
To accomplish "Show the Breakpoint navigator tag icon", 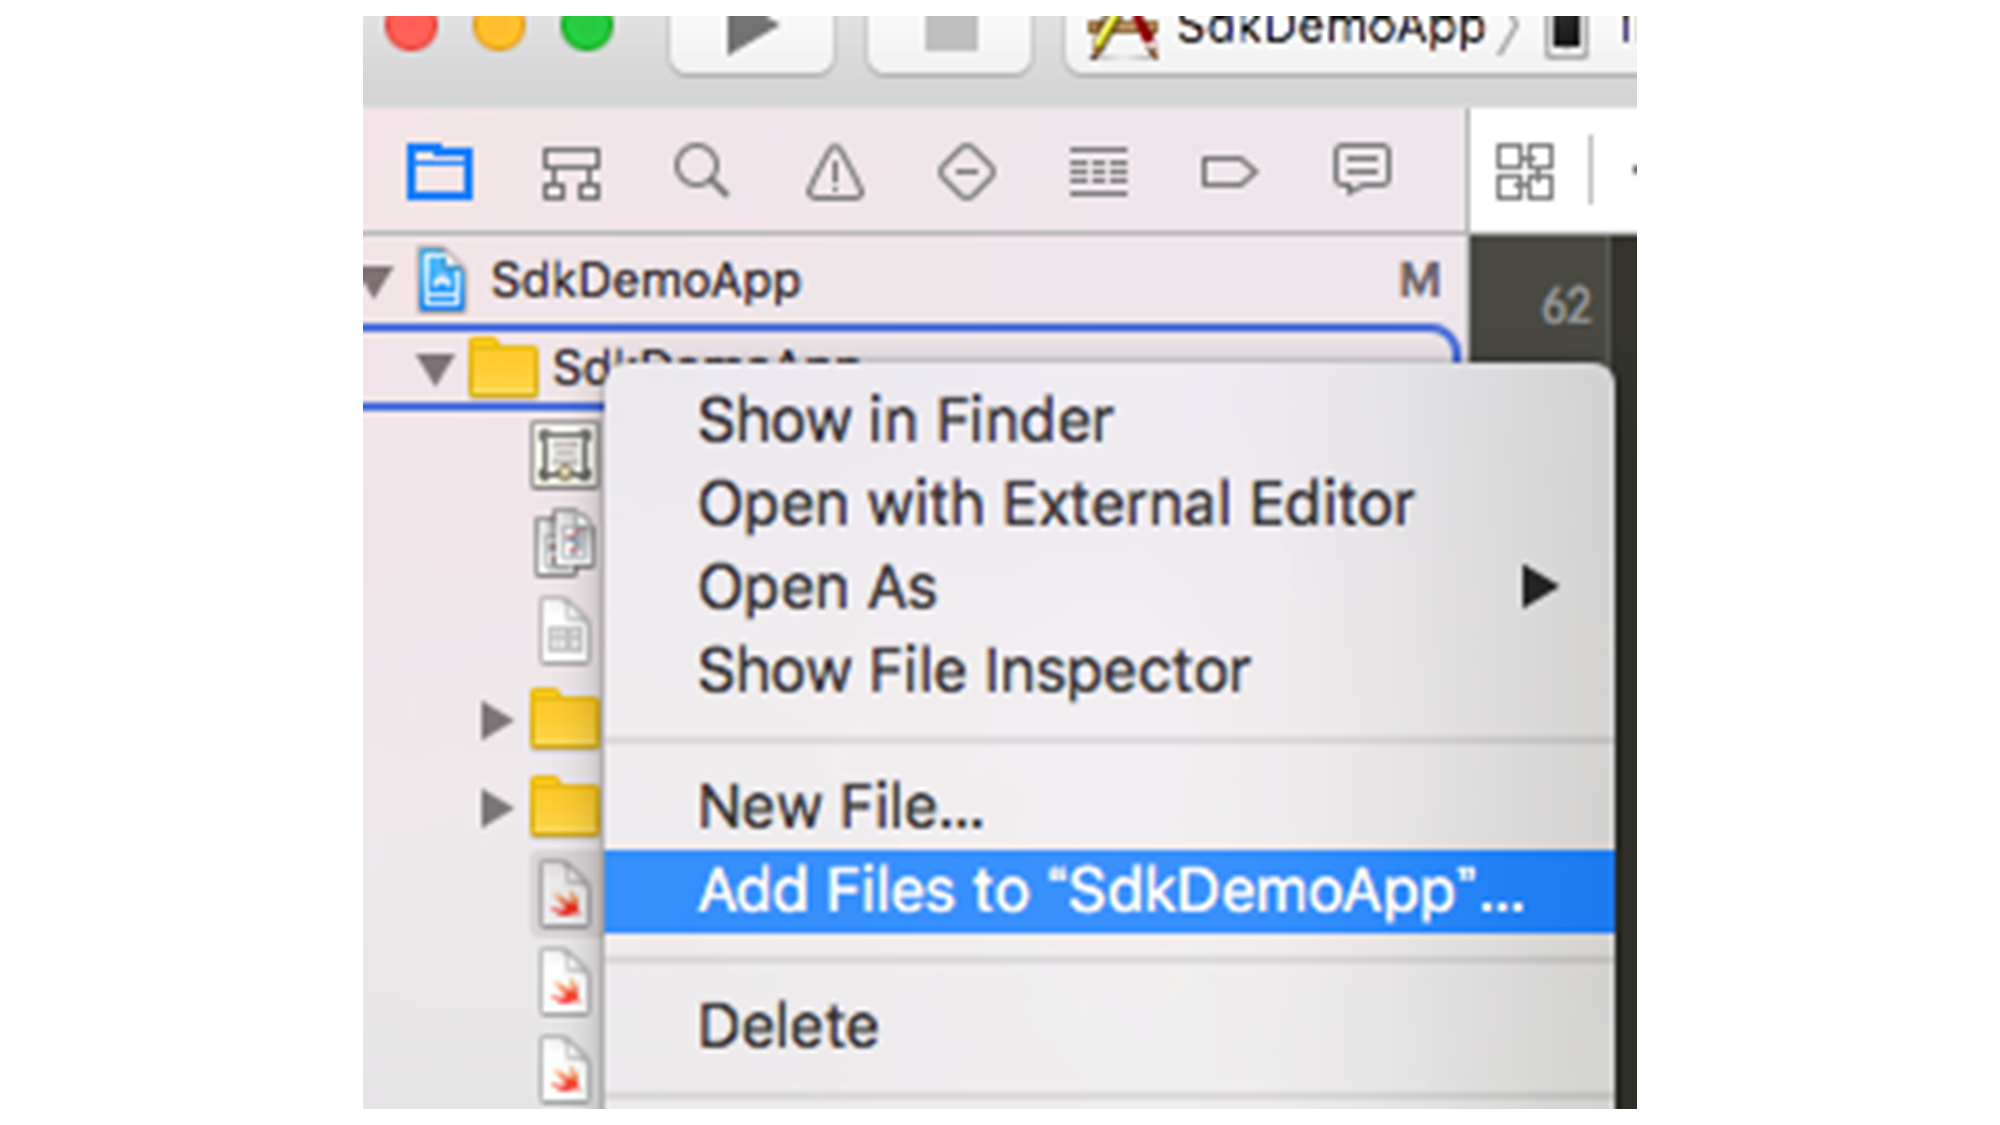I will pyautogui.click(x=1228, y=172).
